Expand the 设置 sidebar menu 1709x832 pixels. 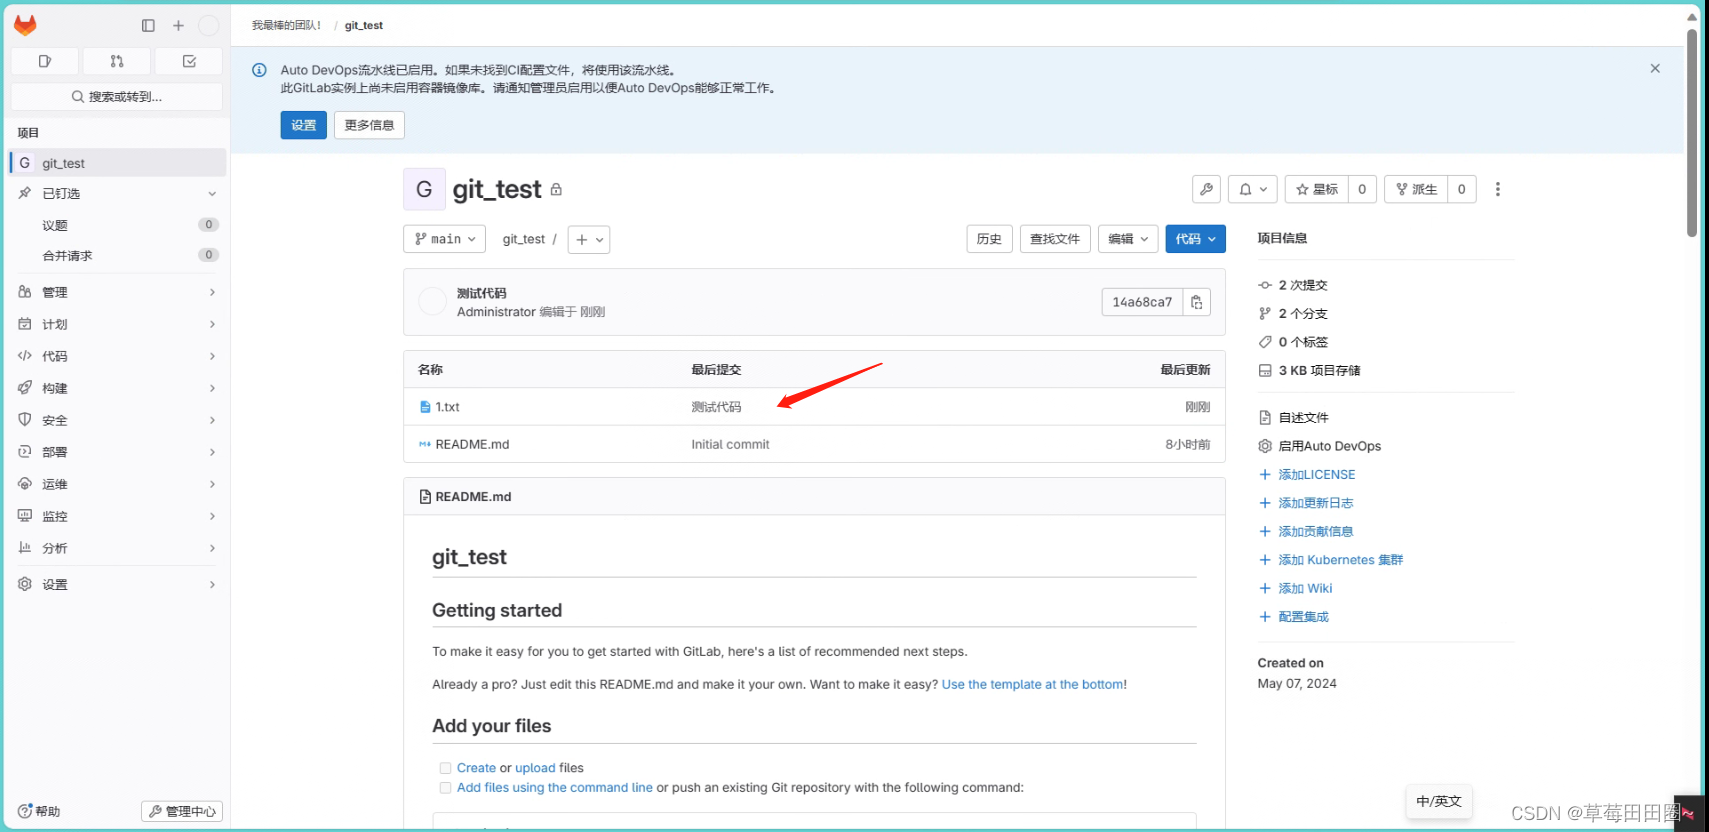click(117, 584)
